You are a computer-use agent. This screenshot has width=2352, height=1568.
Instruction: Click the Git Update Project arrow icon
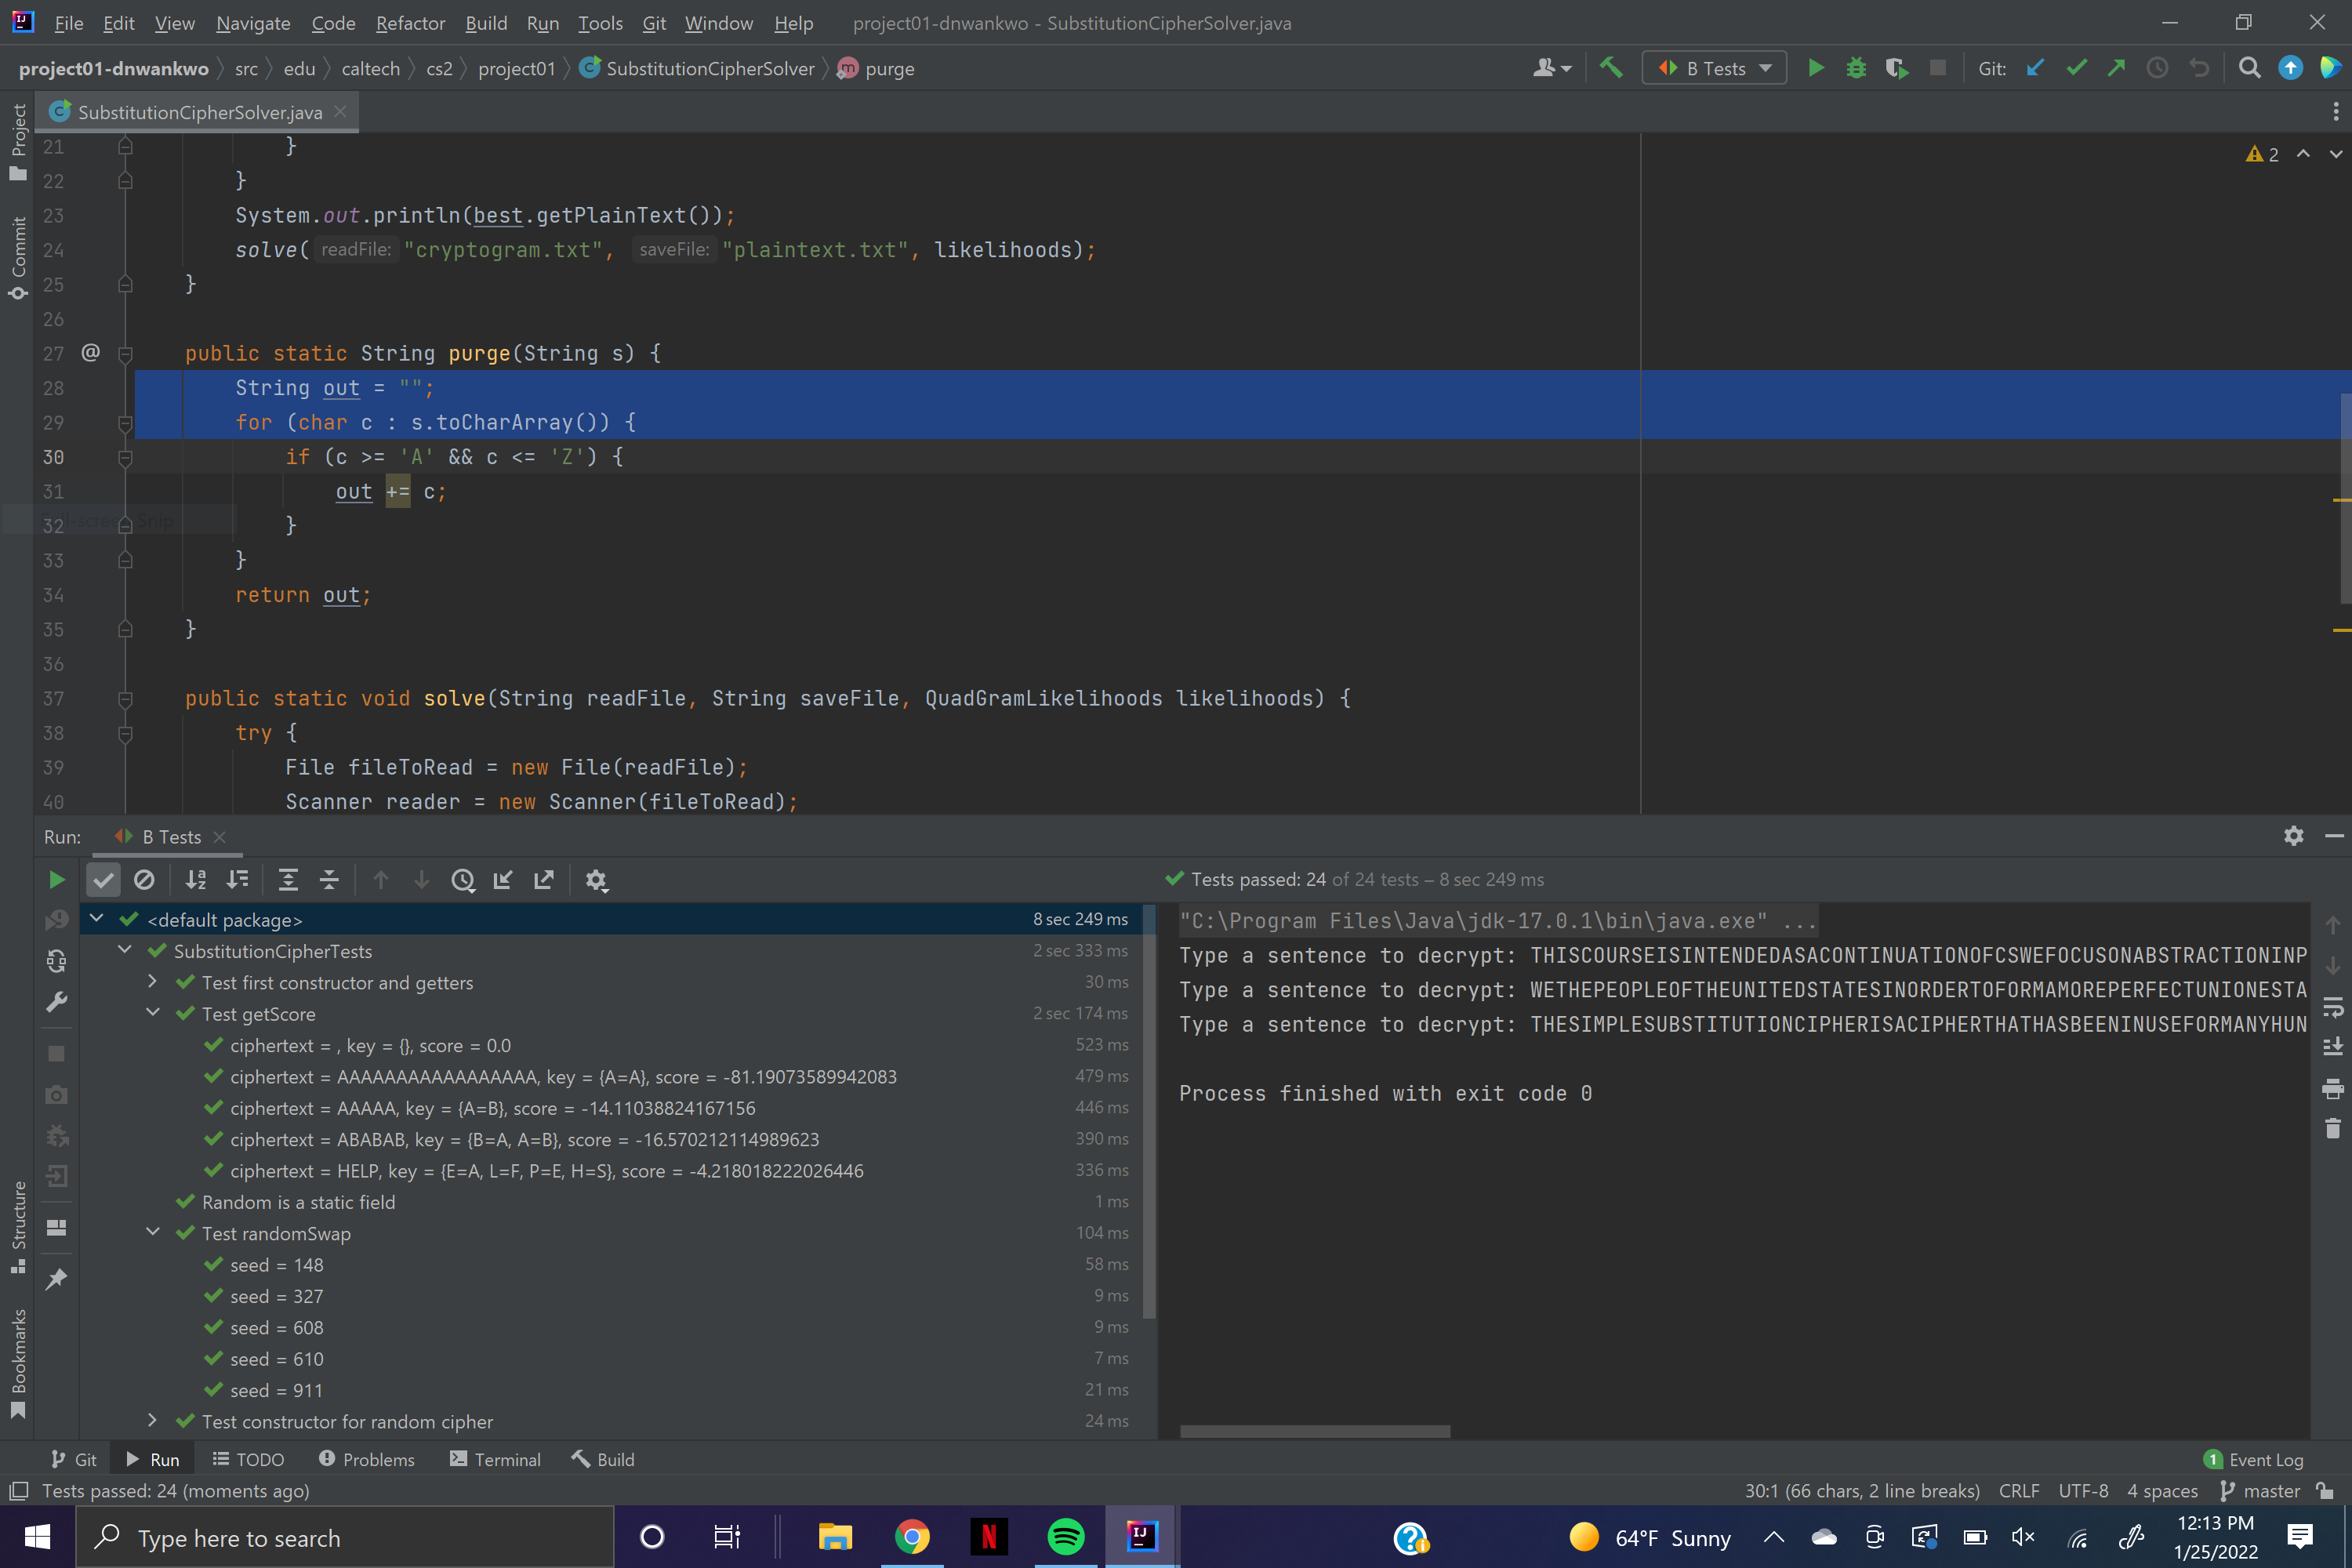pyautogui.click(x=2035, y=68)
